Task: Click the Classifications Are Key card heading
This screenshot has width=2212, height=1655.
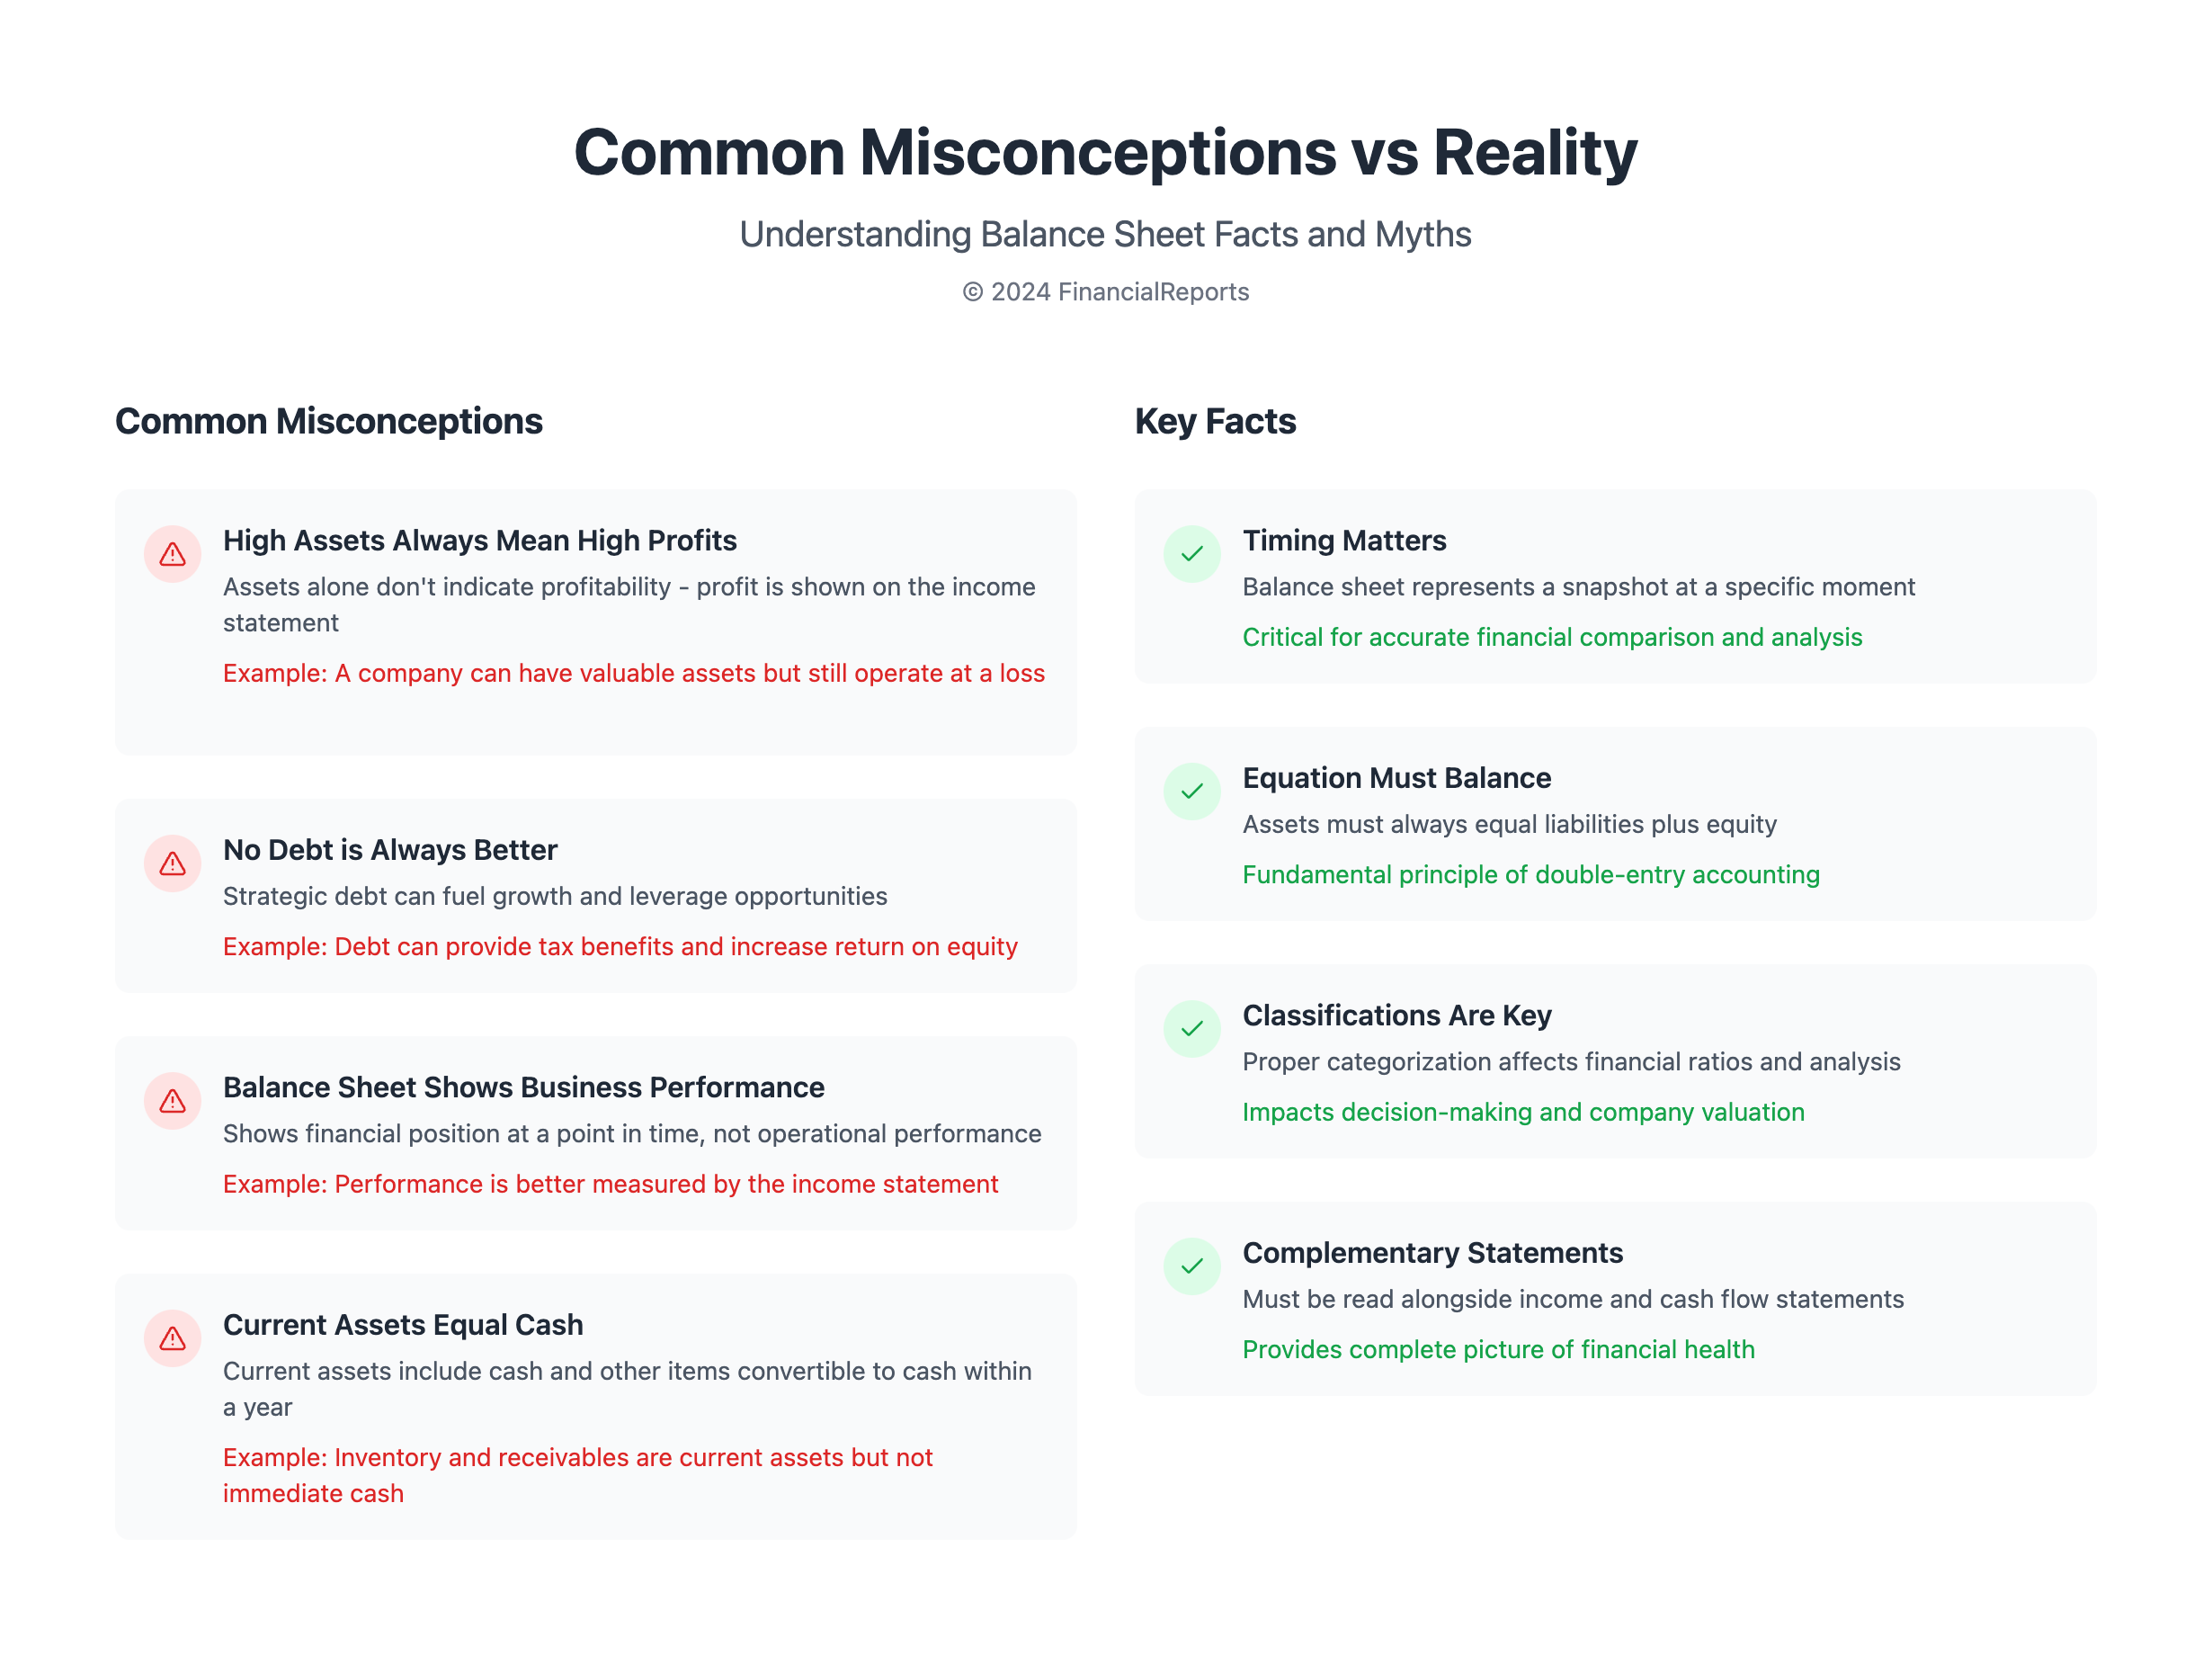Action: [1396, 1015]
